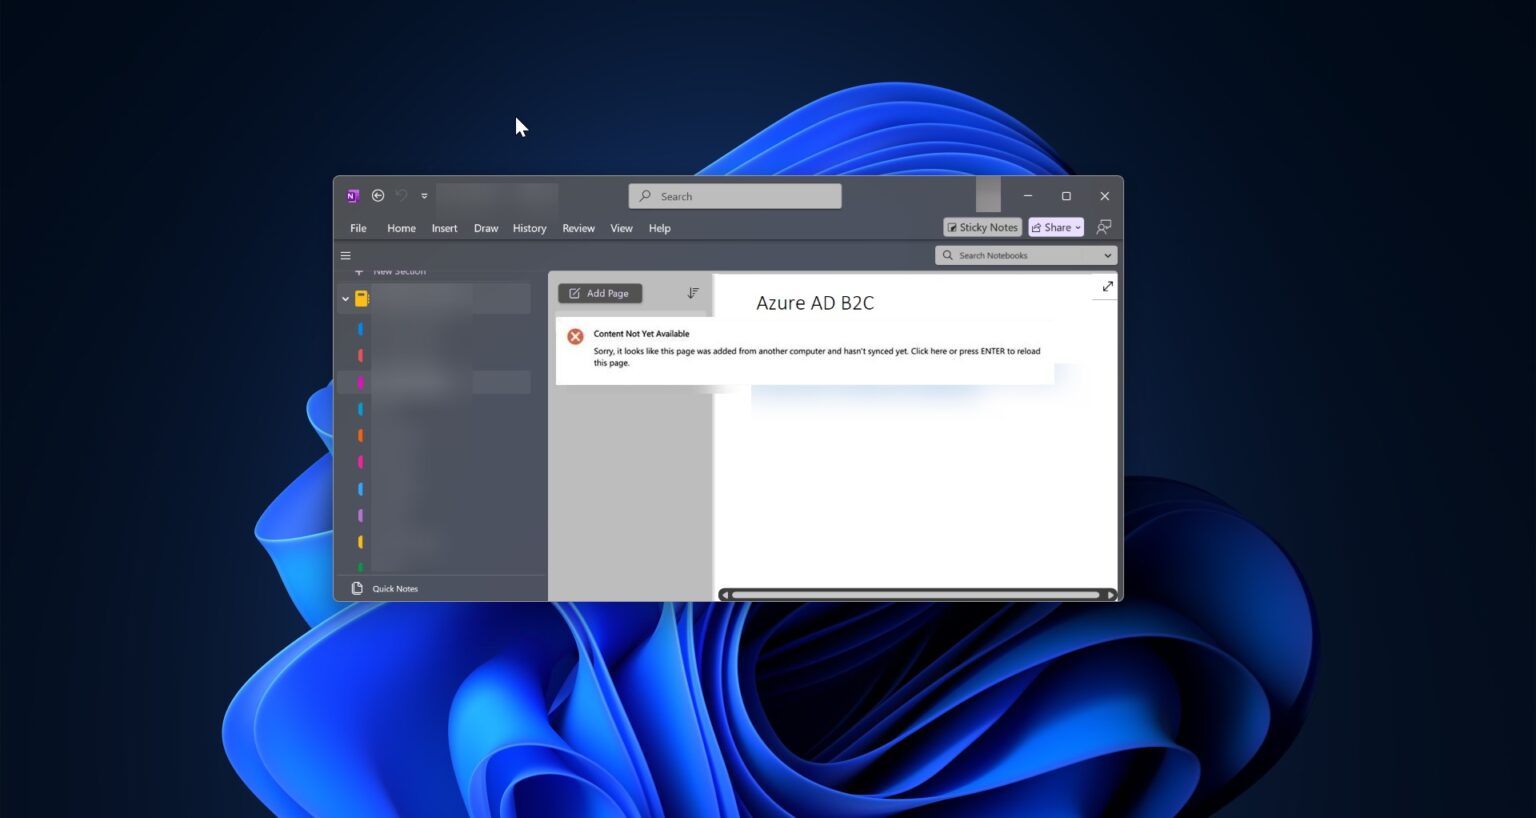Click the Search Notebooks magnifier icon
The height and width of the screenshot is (818, 1536).
(x=948, y=256)
